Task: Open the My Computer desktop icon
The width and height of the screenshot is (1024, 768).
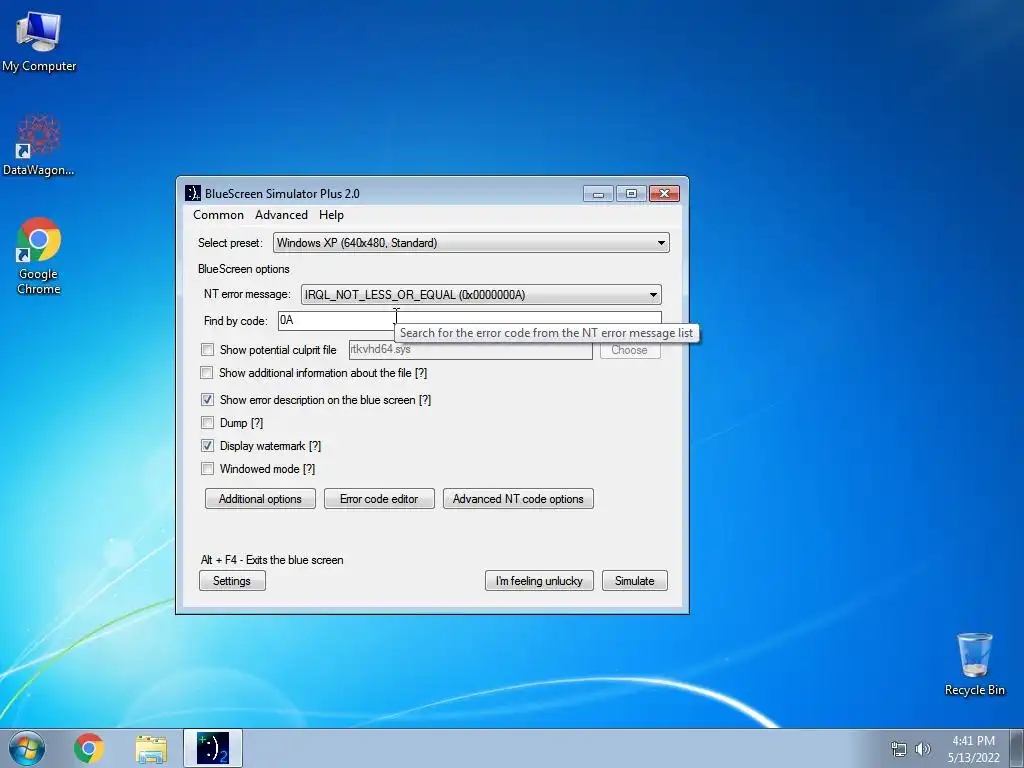Action: pyautogui.click(x=39, y=40)
